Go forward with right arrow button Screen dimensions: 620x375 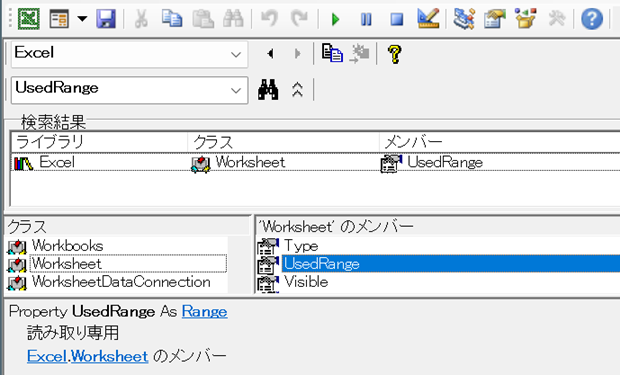(x=297, y=53)
